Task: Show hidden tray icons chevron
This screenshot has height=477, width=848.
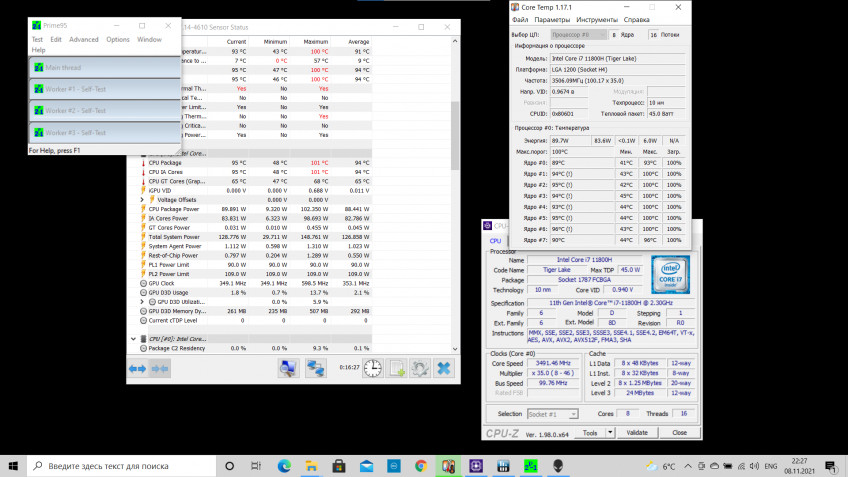Action: point(688,466)
